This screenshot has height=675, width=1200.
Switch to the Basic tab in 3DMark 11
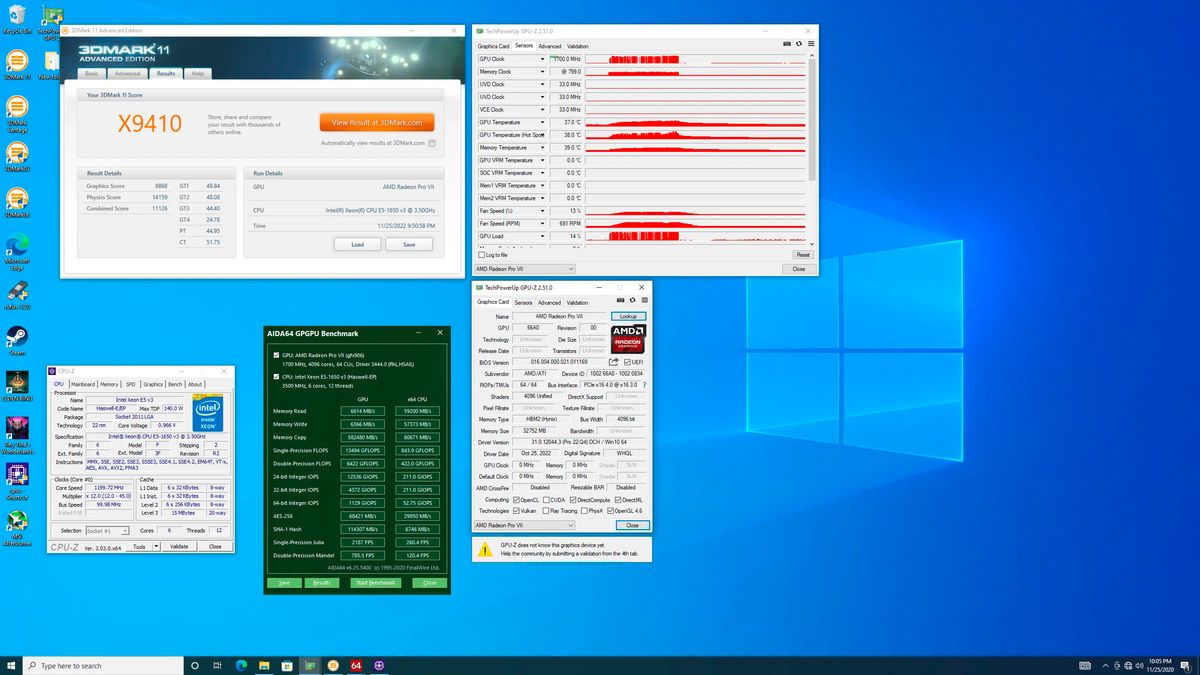tap(92, 73)
